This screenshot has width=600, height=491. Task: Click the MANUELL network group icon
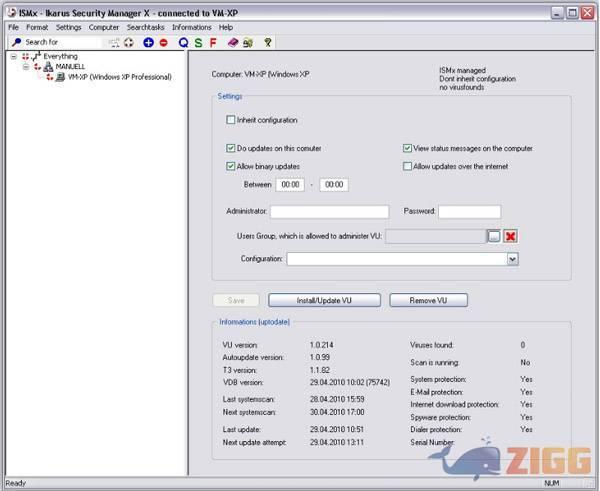click(x=48, y=67)
